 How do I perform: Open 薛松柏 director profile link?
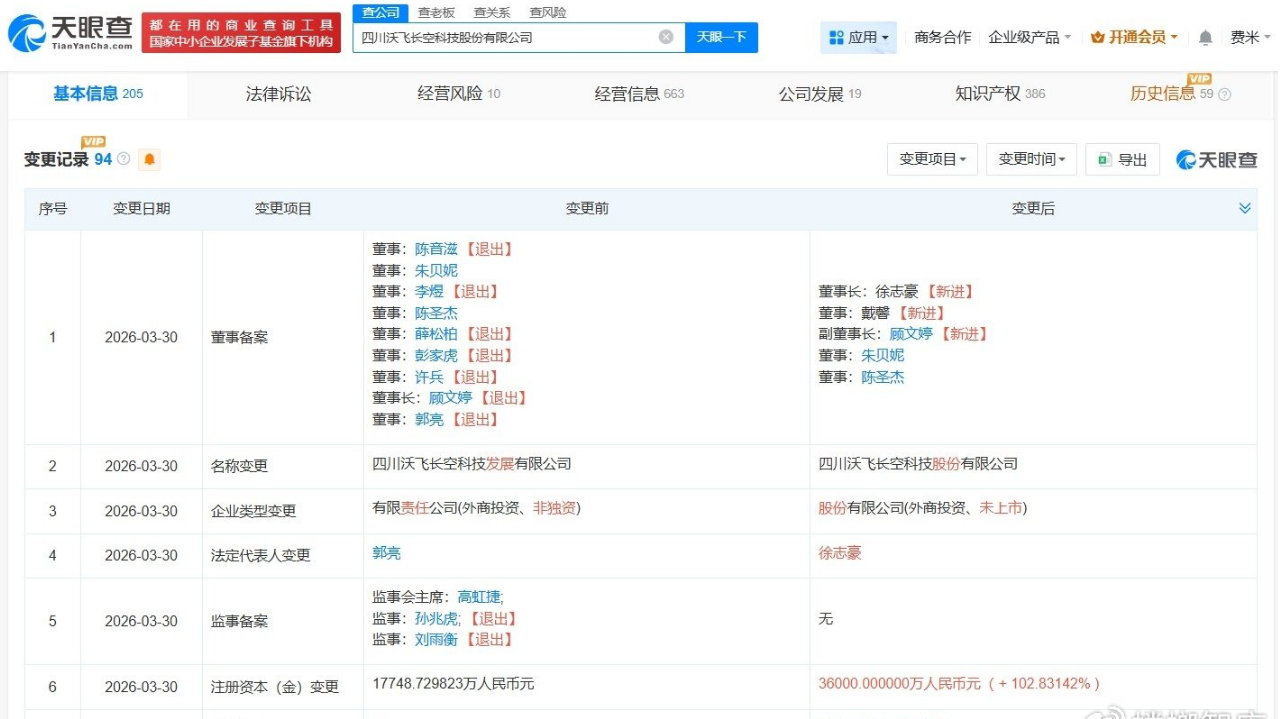pyautogui.click(x=435, y=334)
